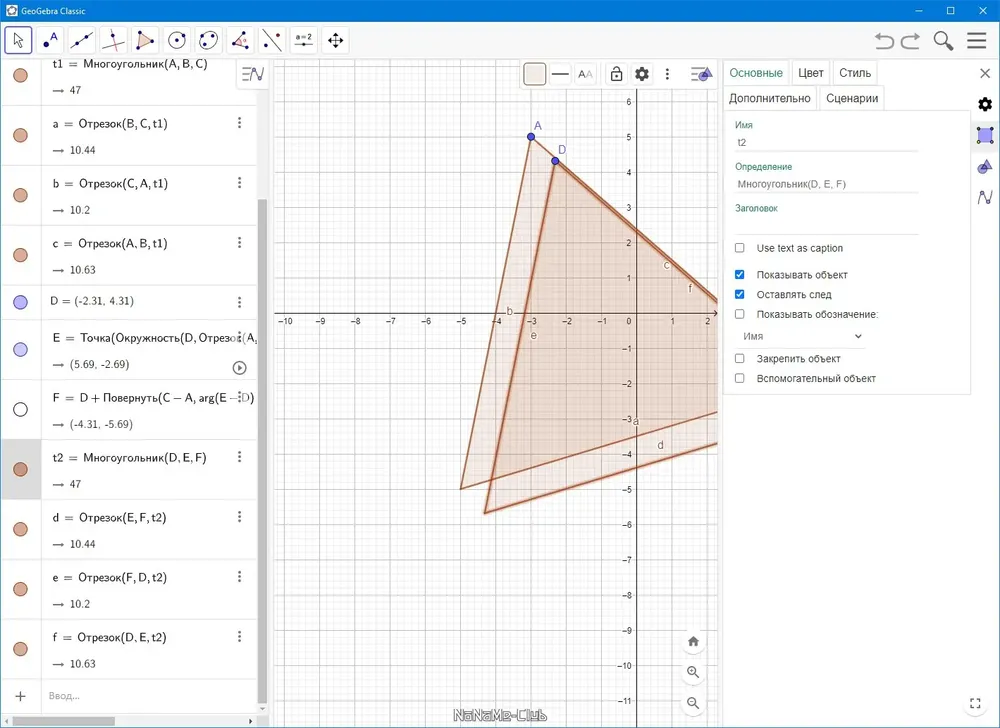Select the Circle with center tool
The width and height of the screenshot is (1000, 728).
coord(177,41)
